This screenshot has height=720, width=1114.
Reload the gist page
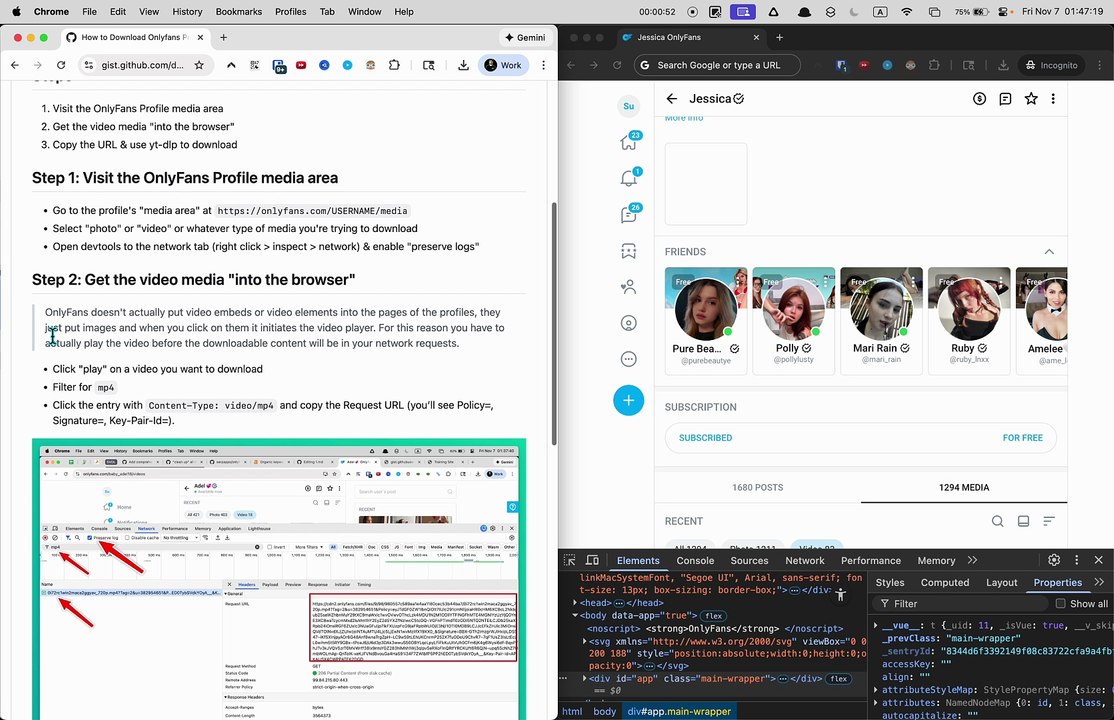click(x=61, y=65)
